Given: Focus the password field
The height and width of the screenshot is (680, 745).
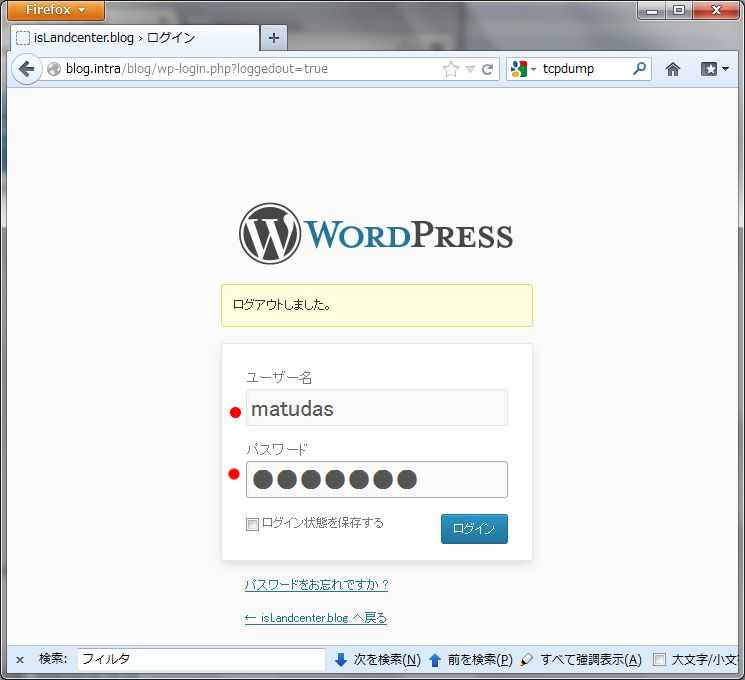Looking at the screenshot, I should tap(377, 479).
